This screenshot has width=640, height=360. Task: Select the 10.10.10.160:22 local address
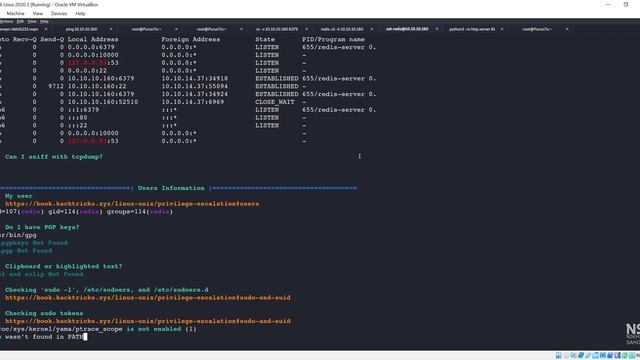[x=97, y=87]
